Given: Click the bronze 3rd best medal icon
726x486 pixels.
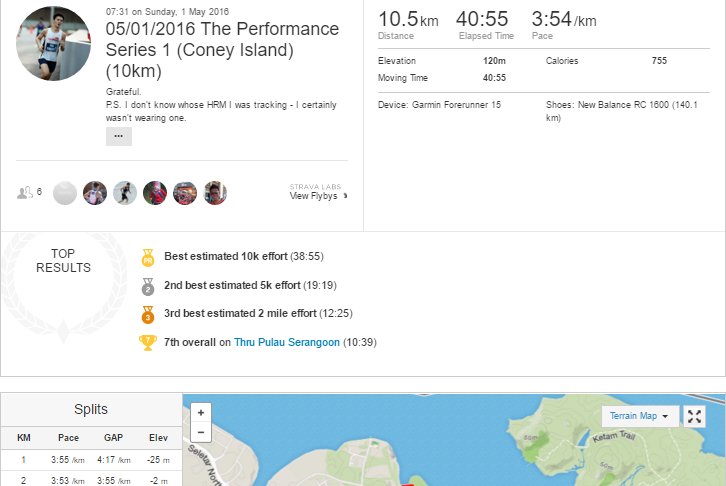Looking at the screenshot, I should pos(148,315).
